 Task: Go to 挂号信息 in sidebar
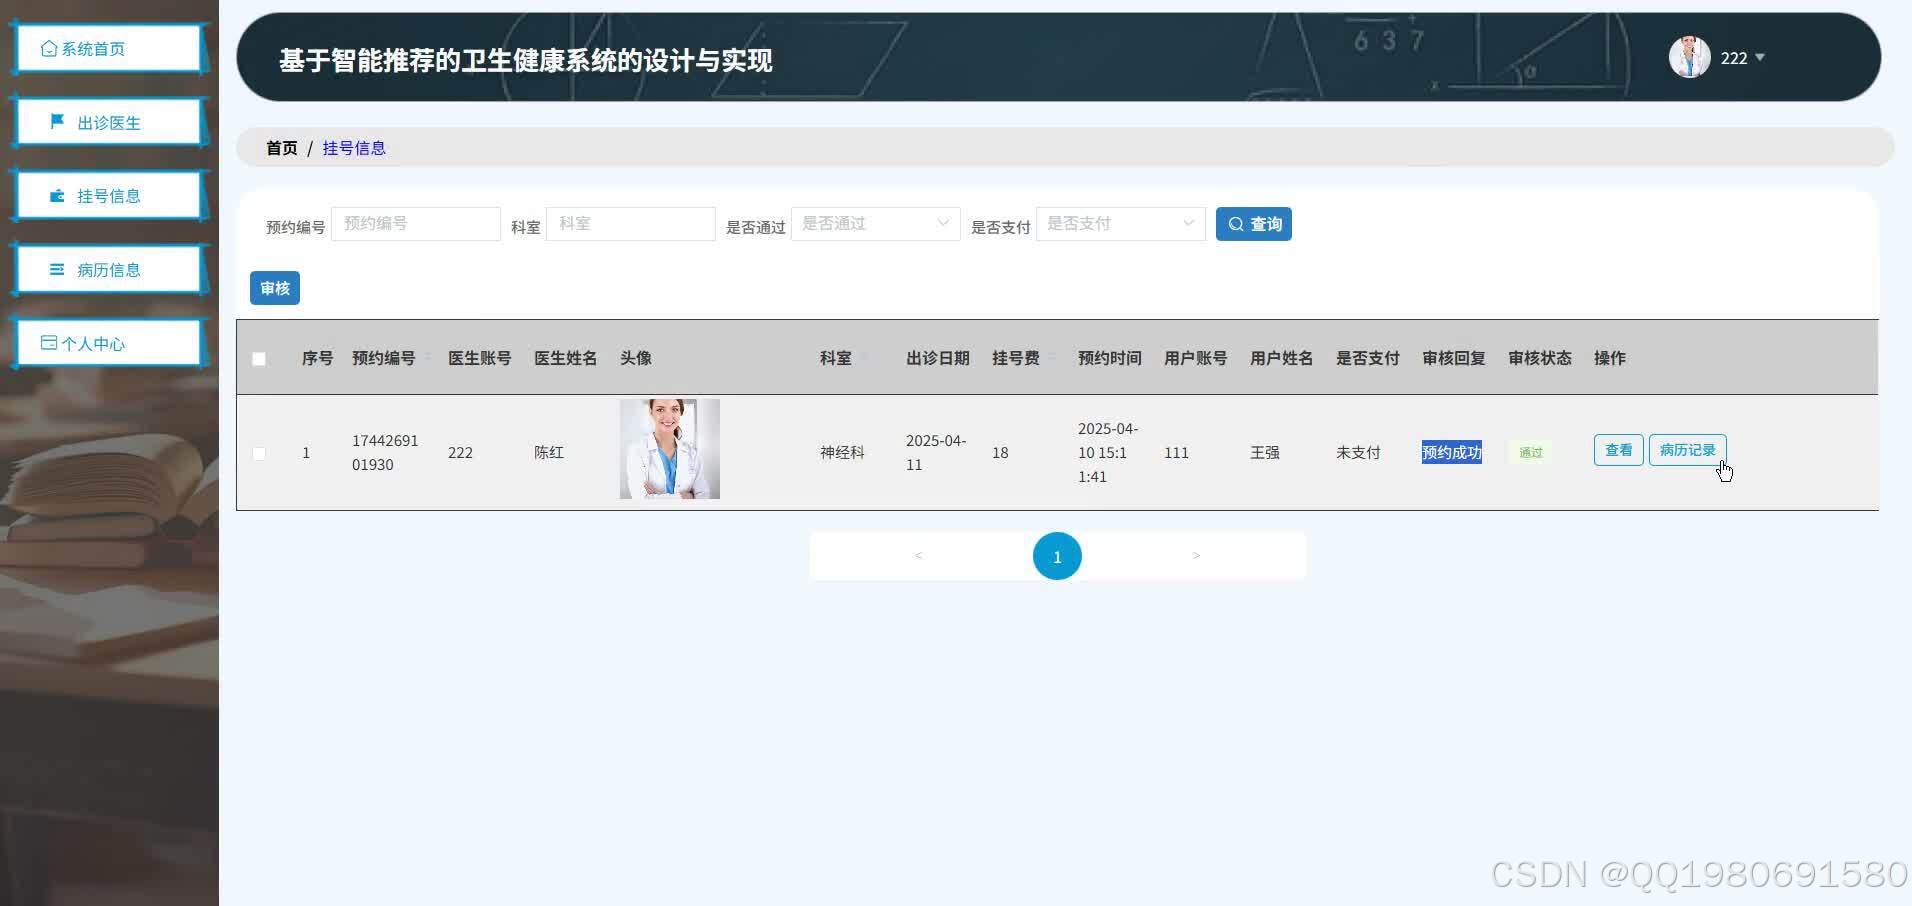point(108,196)
